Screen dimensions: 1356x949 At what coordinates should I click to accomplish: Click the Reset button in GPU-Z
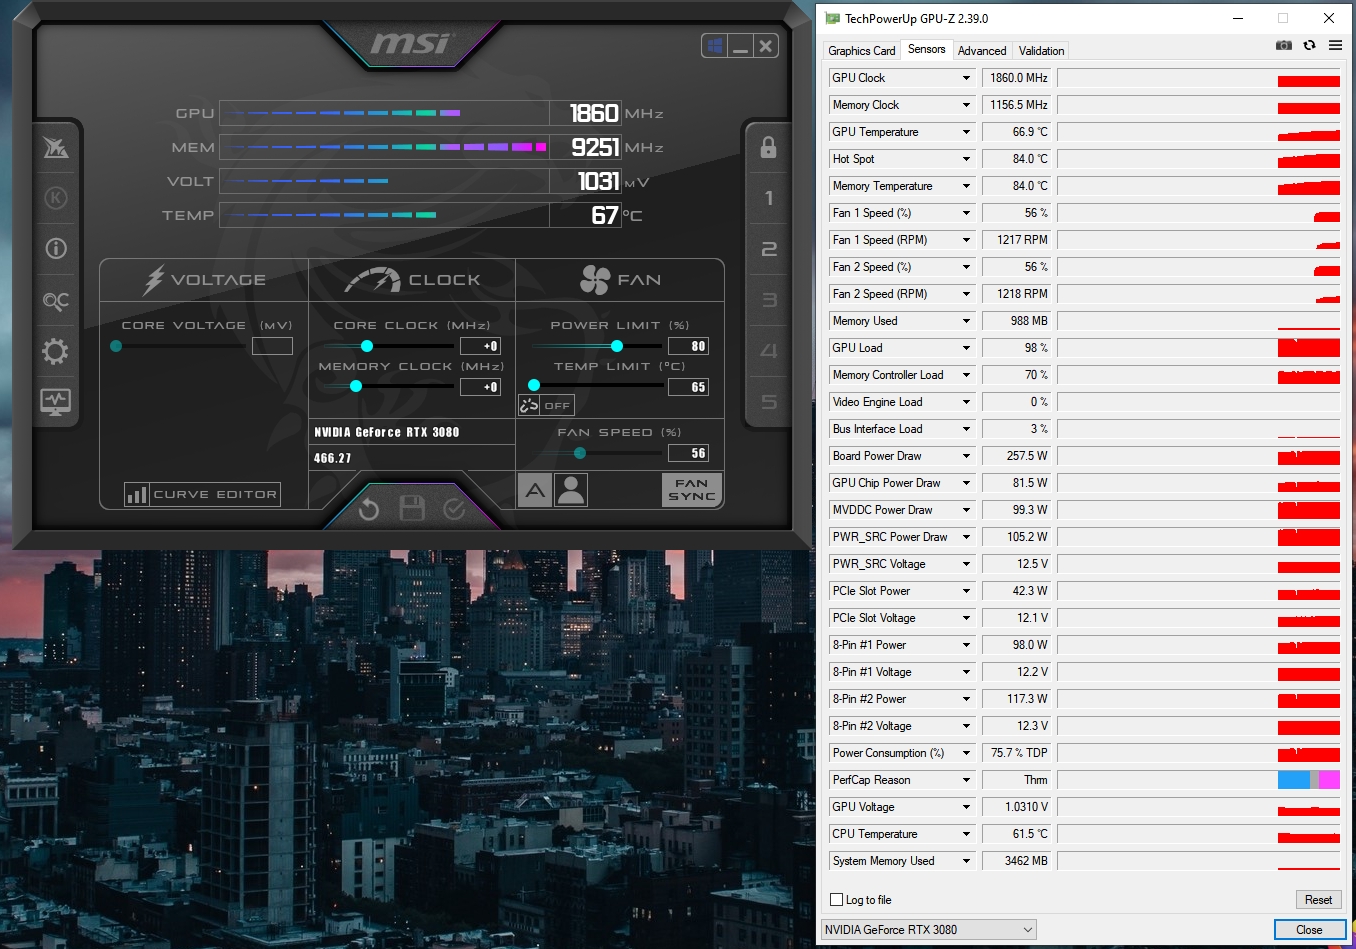(x=1318, y=900)
